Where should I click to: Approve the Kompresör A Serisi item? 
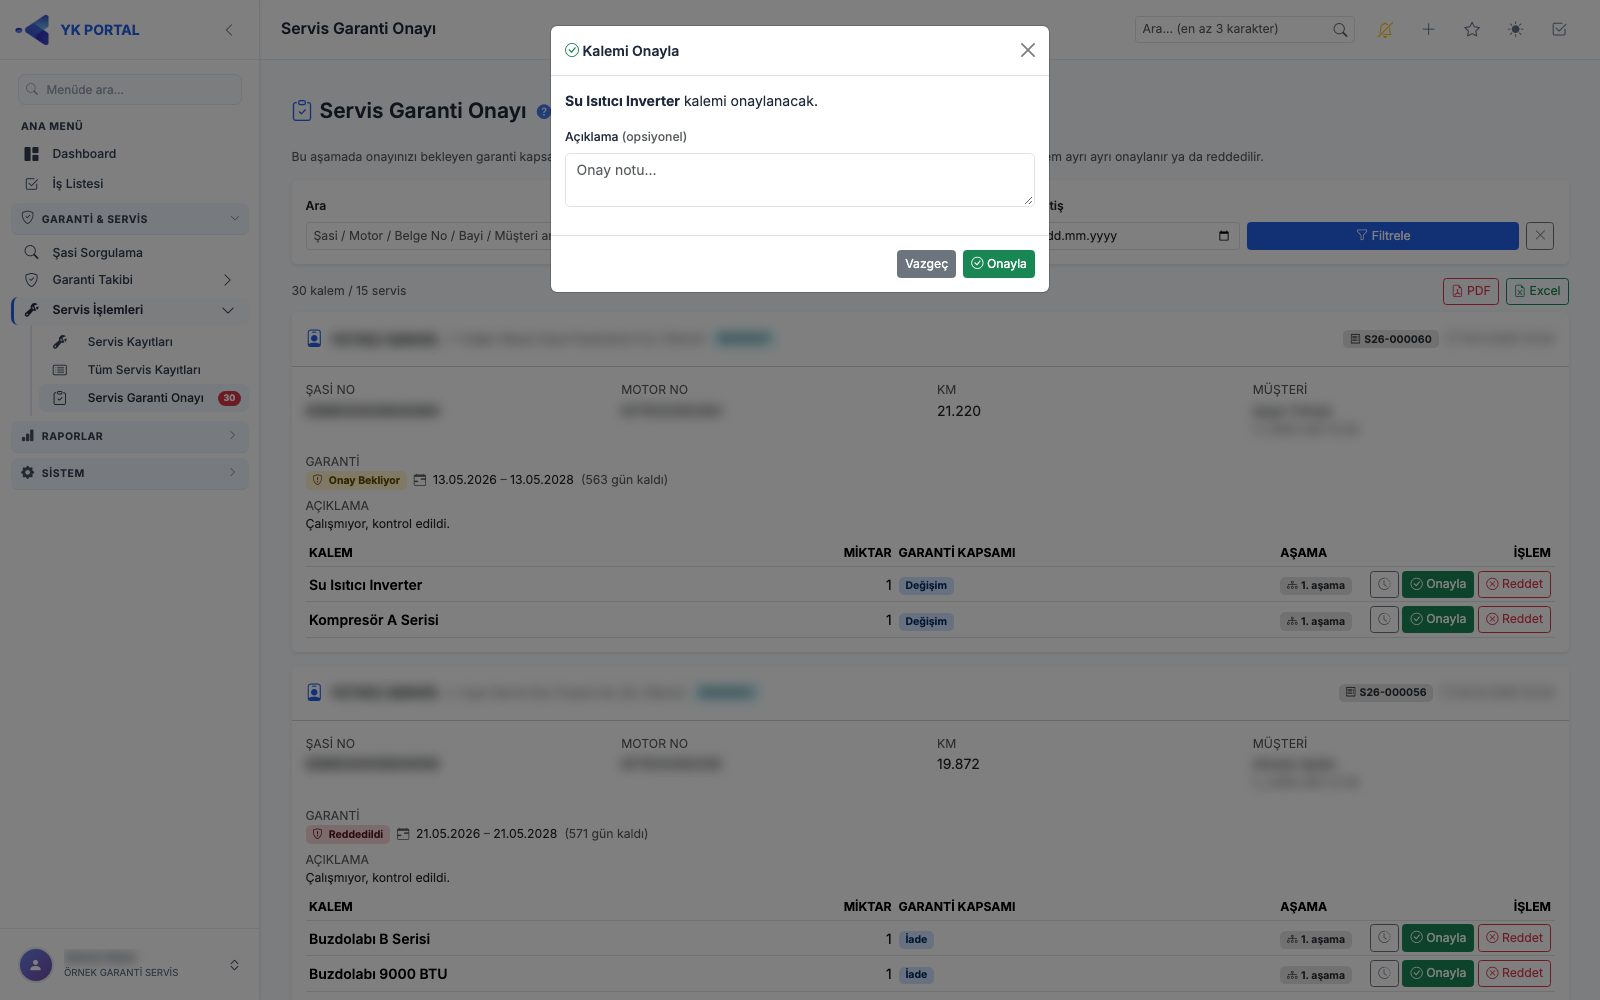1438,619
